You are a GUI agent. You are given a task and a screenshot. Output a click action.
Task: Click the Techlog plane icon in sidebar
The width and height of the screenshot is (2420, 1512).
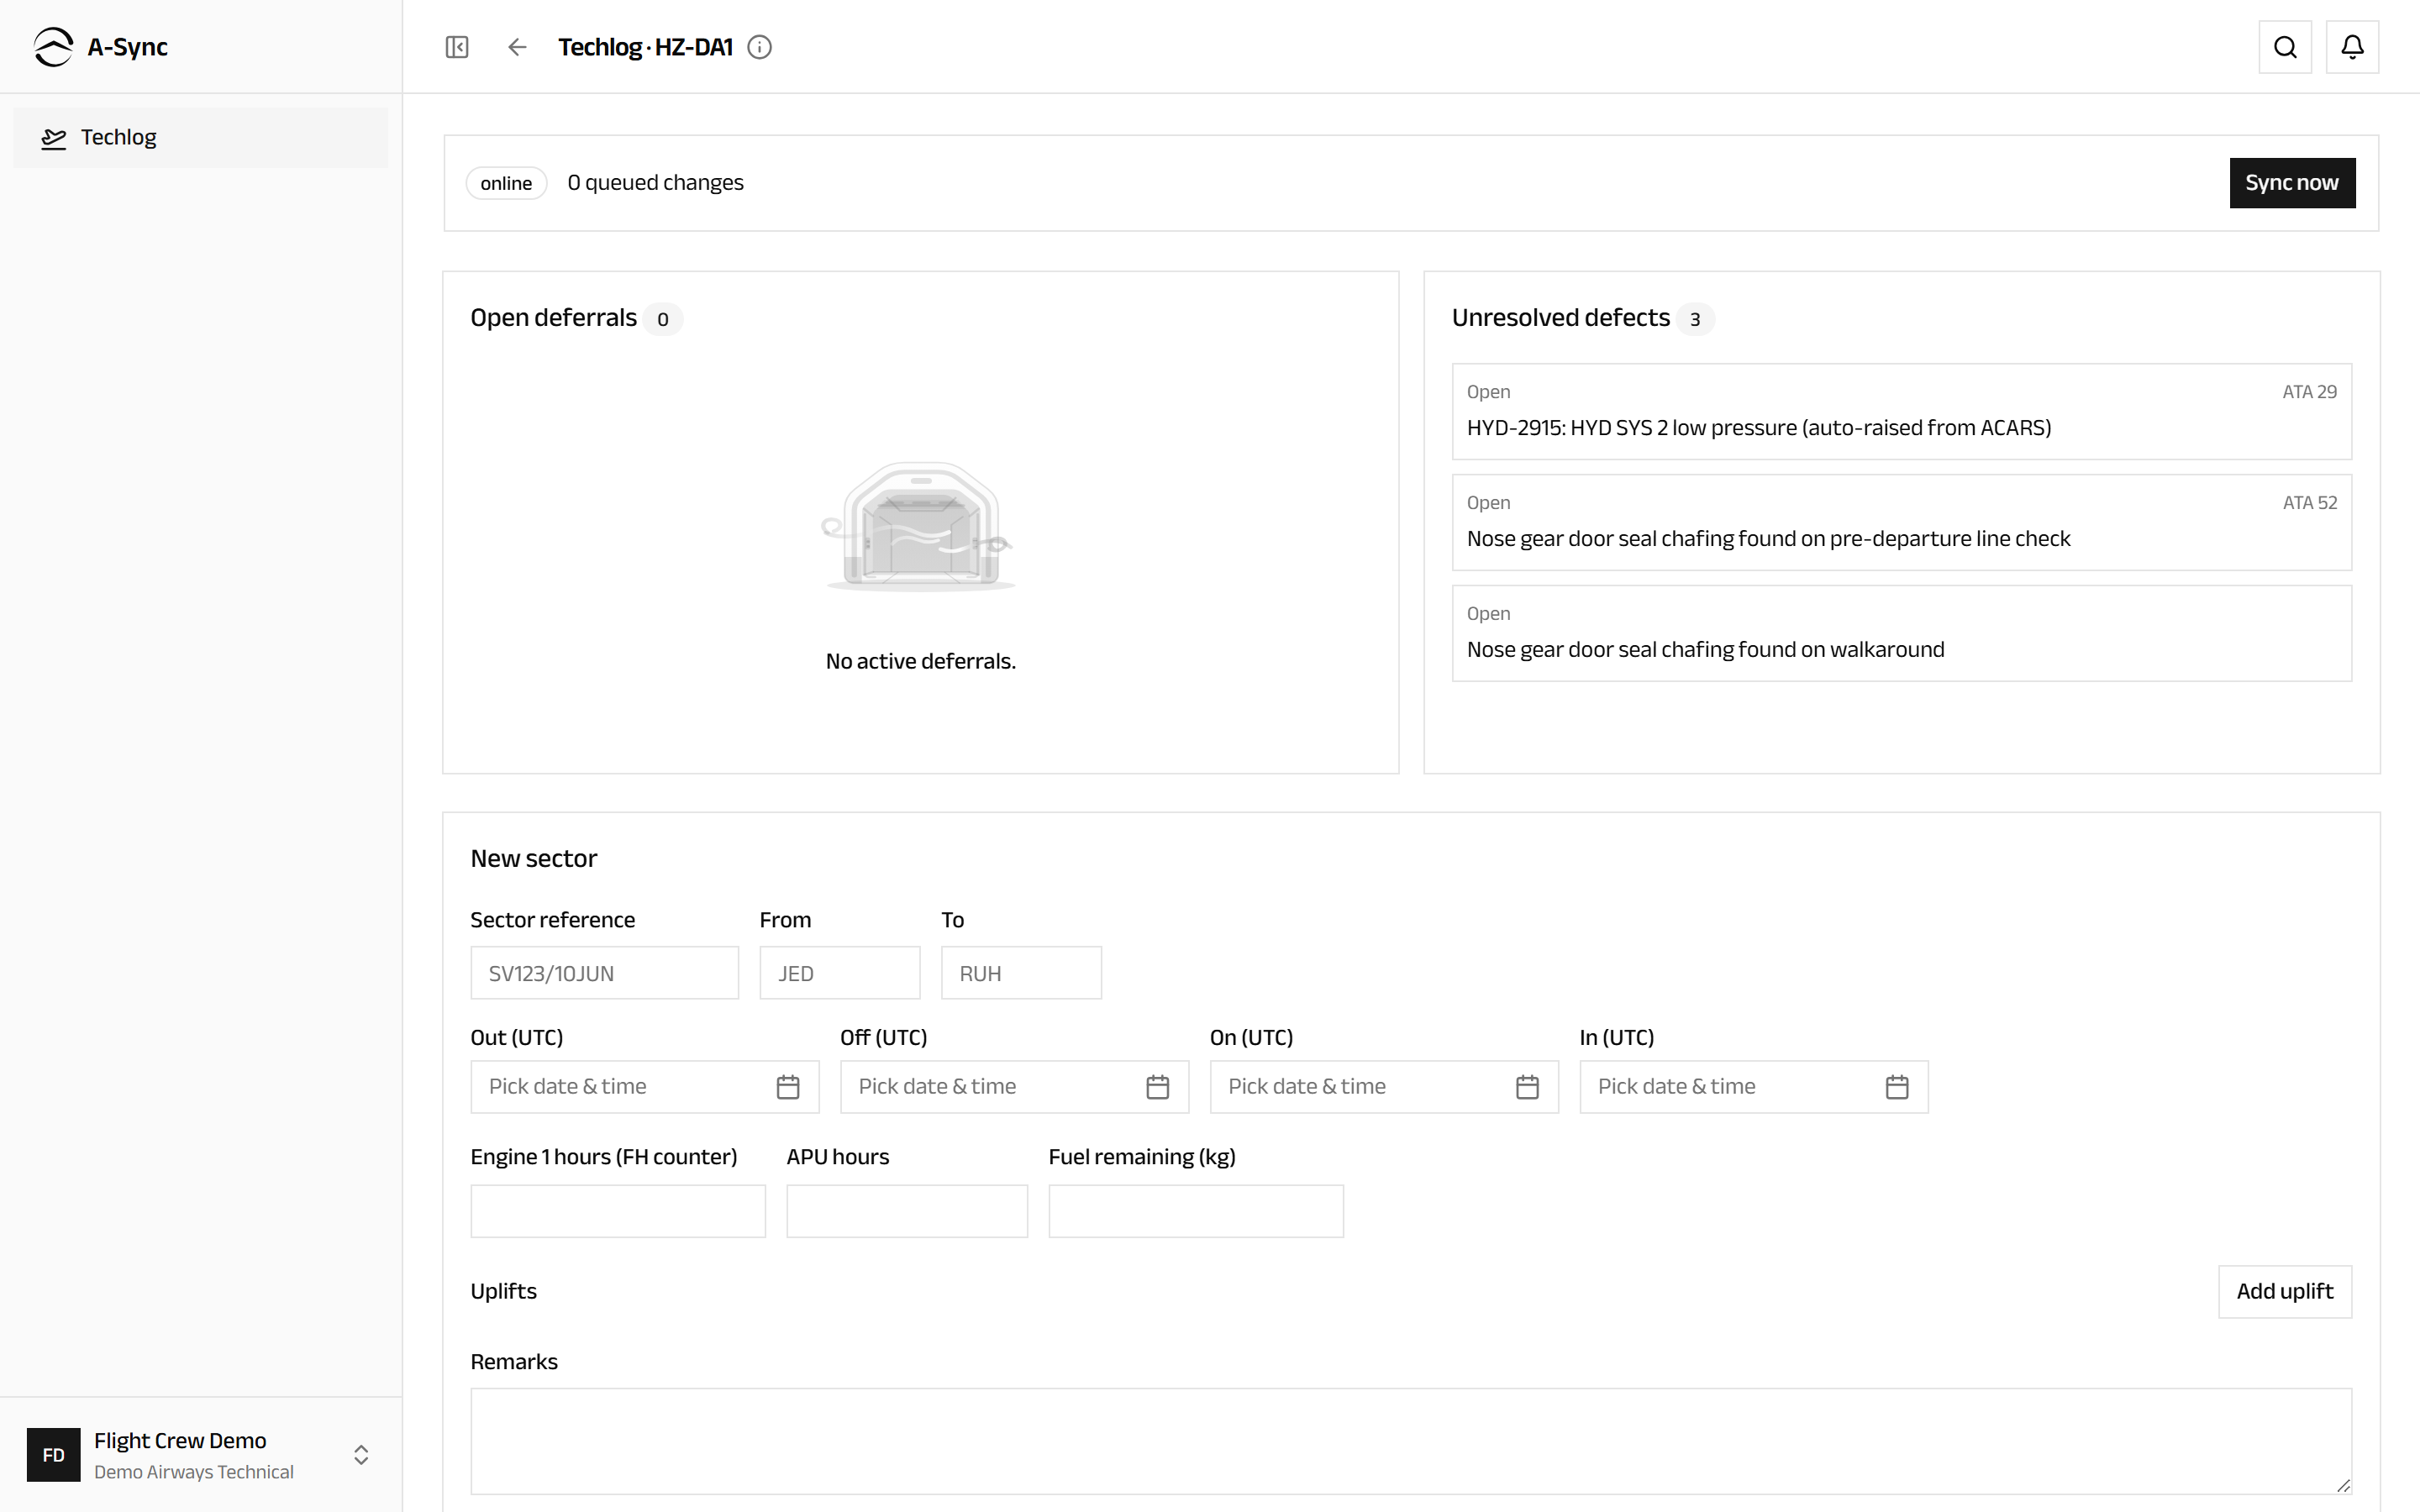pos(54,138)
